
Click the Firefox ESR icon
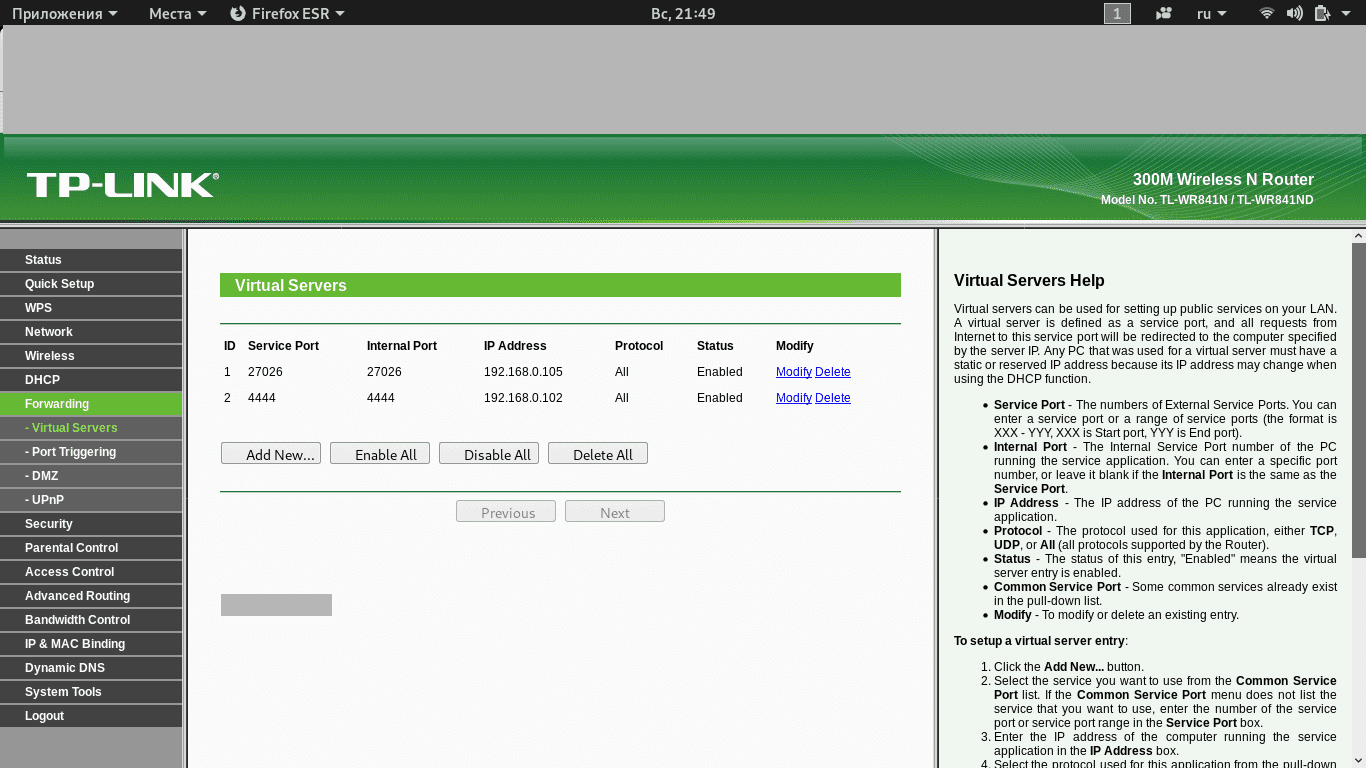(x=238, y=13)
